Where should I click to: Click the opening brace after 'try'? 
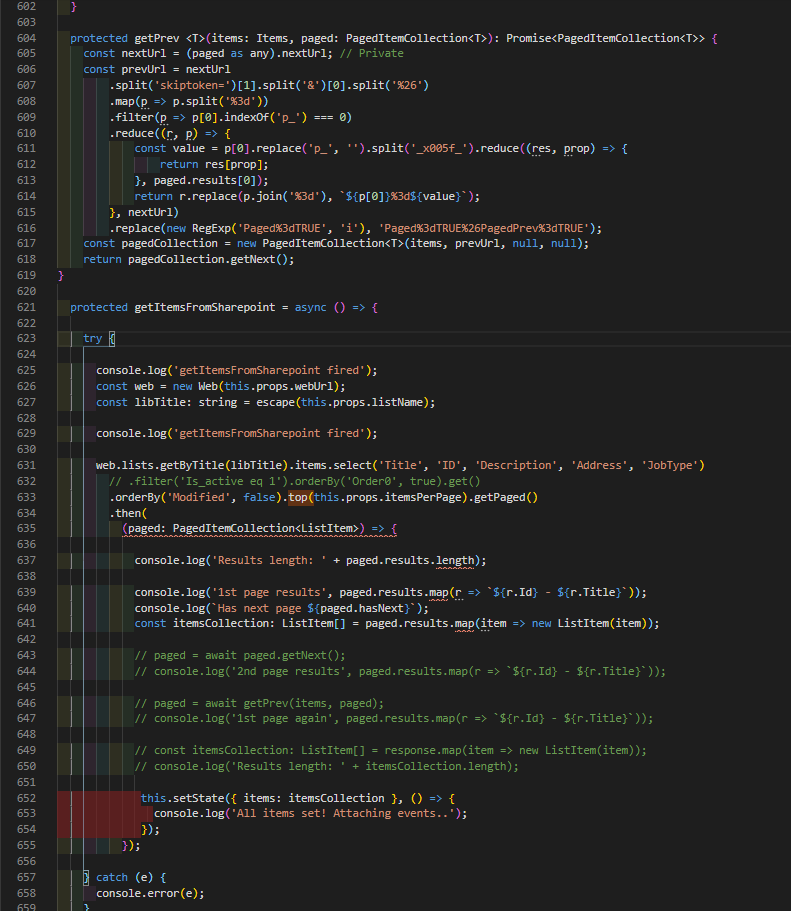(x=112, y=338)
